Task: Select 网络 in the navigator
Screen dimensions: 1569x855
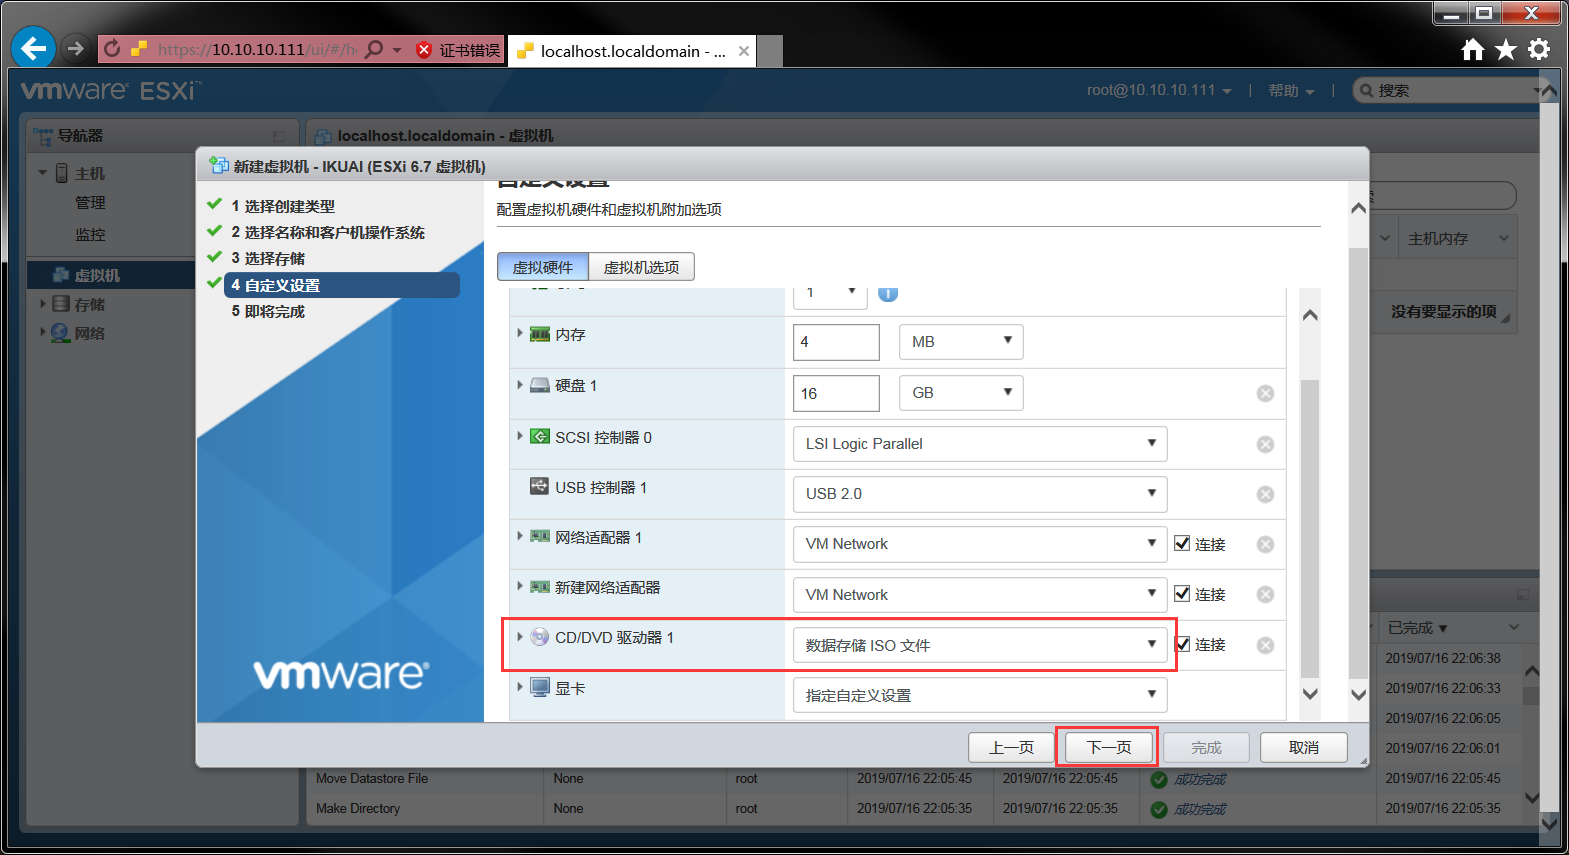Action: pyautogui.click(x=90, y=334)
